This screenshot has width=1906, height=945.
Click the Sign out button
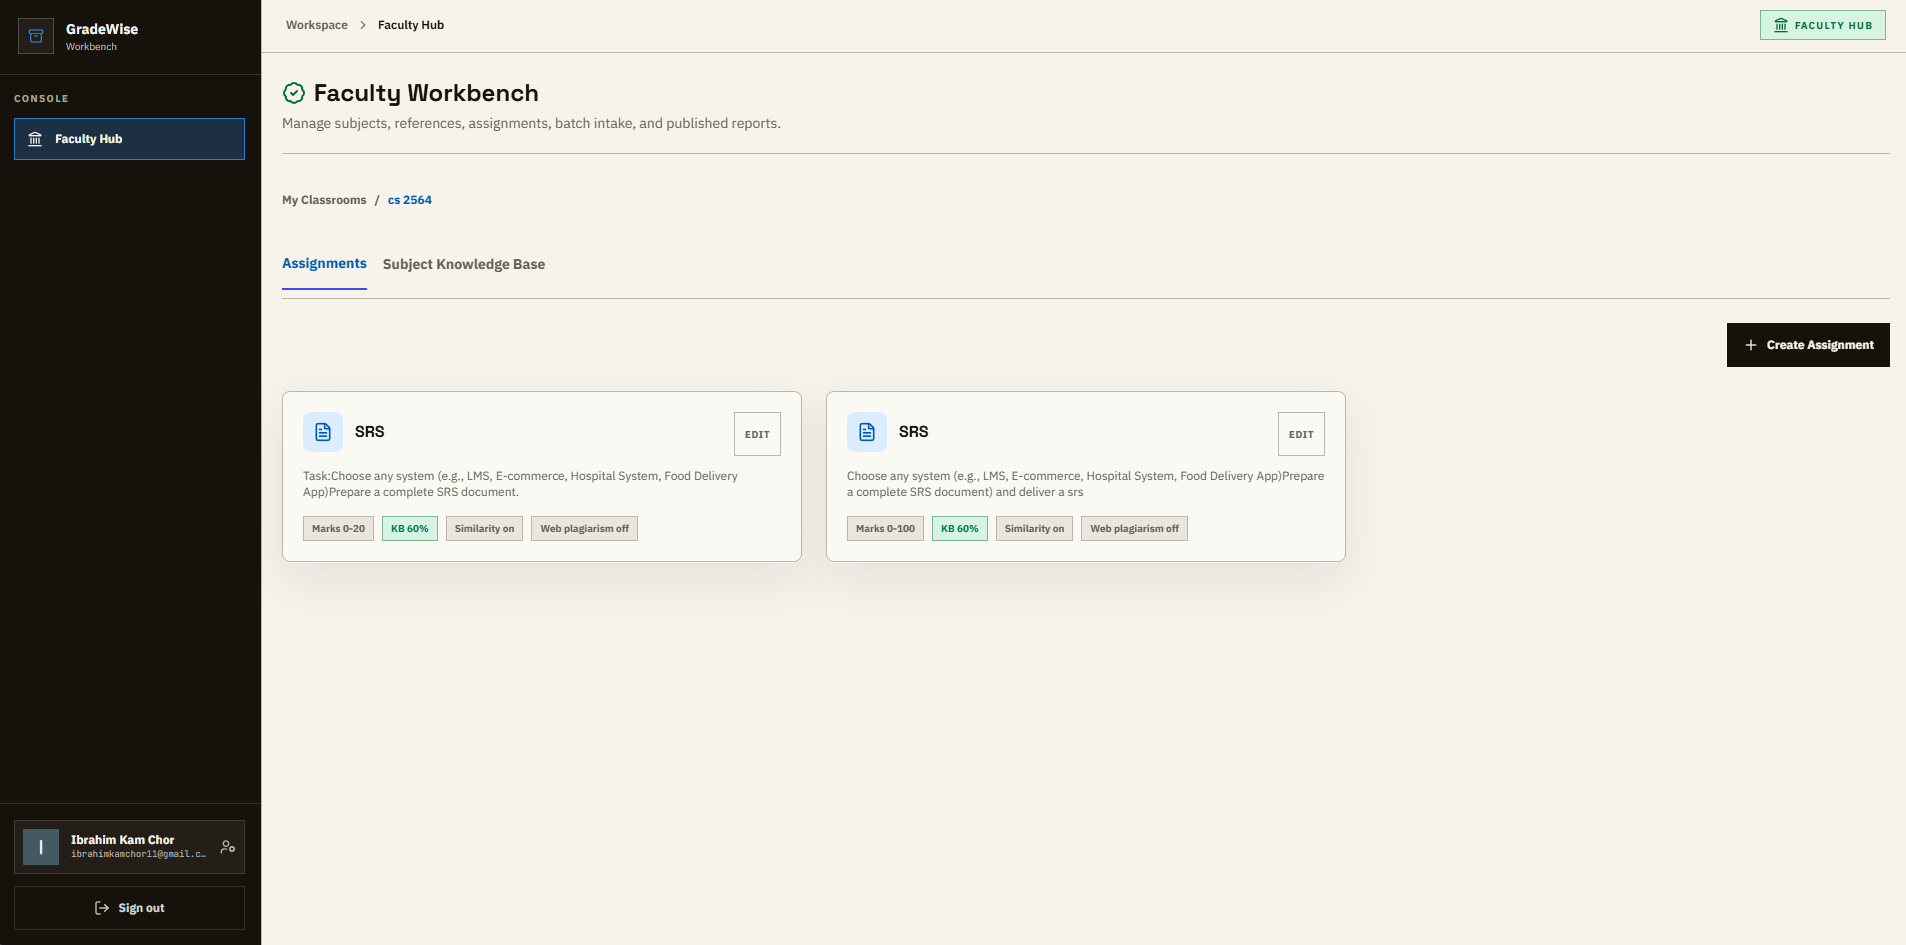[x=129, y=908]
